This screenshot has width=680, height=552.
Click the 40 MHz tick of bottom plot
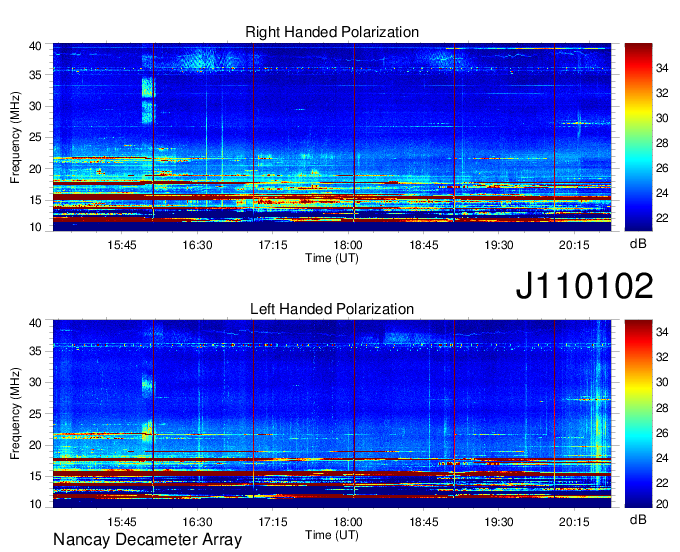coord(36,322)
